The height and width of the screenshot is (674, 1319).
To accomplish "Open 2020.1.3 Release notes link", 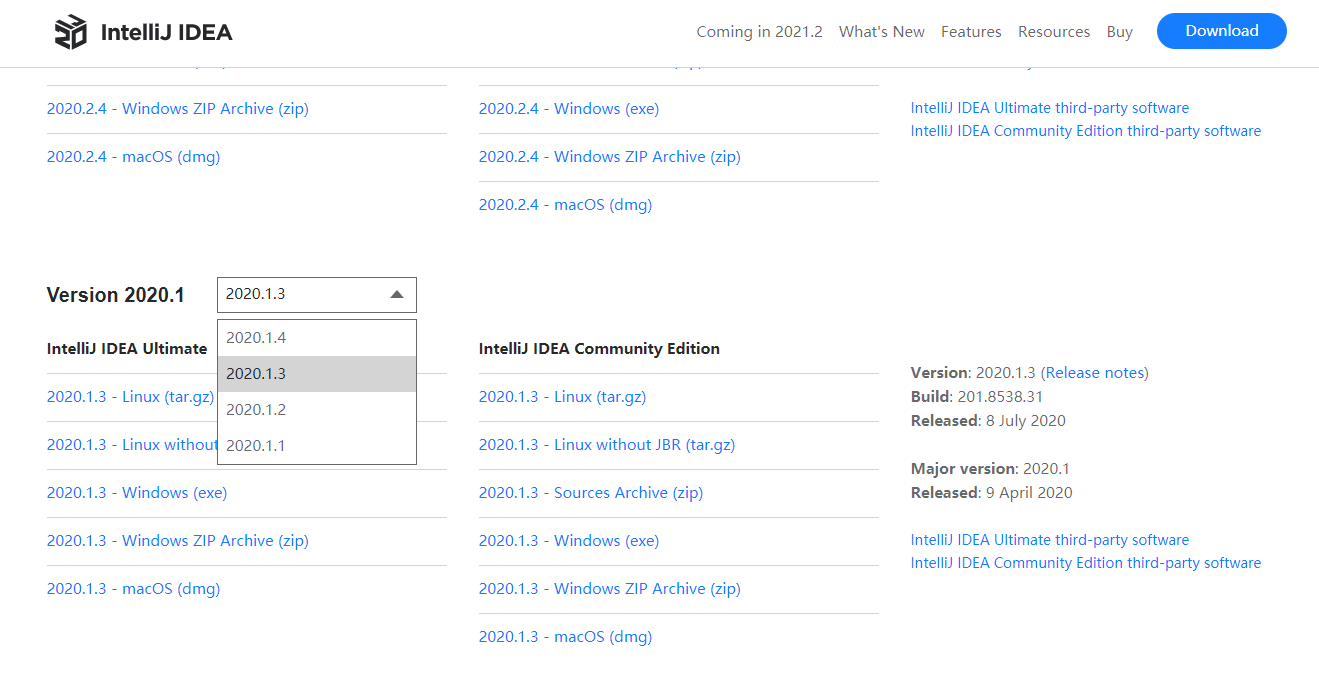I will [x=1097, y=373].
